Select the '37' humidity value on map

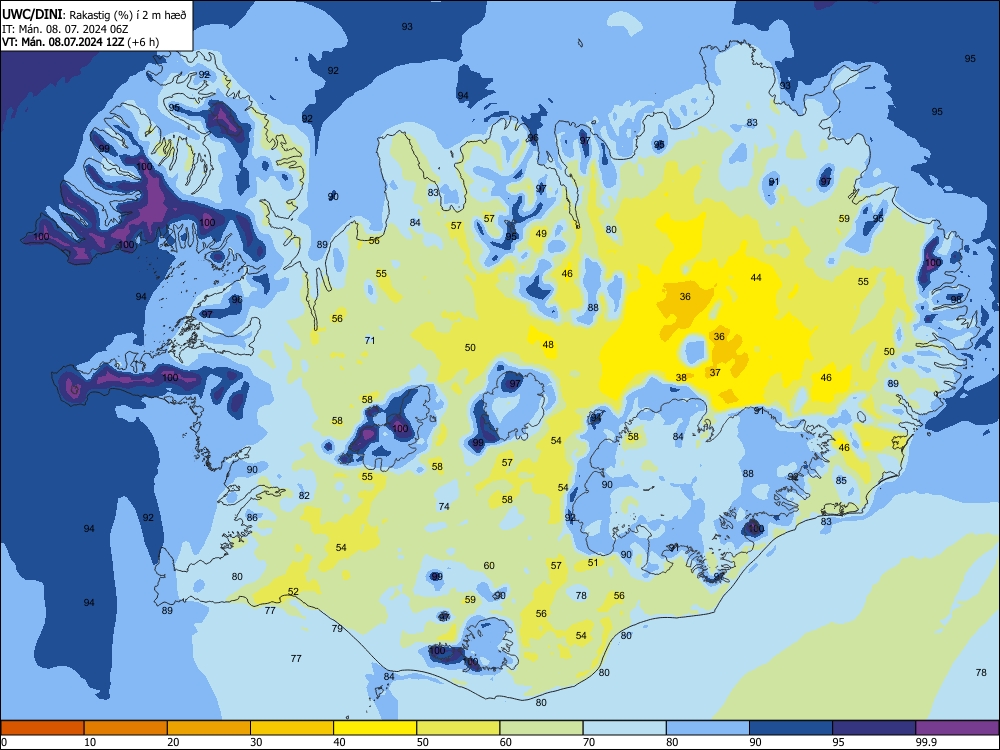715,372
